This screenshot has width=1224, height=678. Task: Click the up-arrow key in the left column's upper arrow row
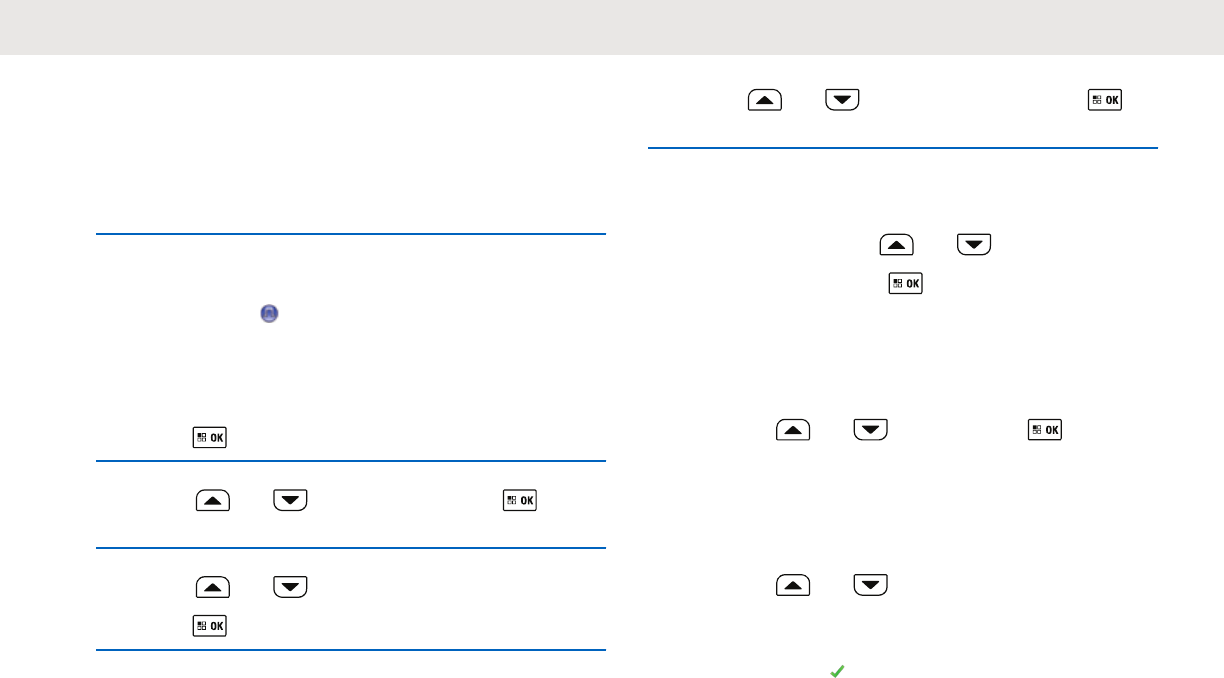pyautogui.click(x=211, y=500)
